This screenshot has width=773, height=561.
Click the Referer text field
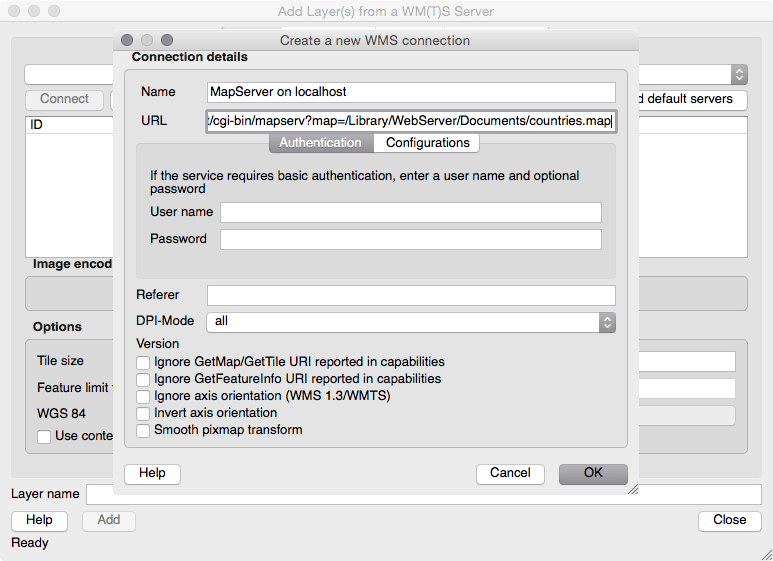410,295
